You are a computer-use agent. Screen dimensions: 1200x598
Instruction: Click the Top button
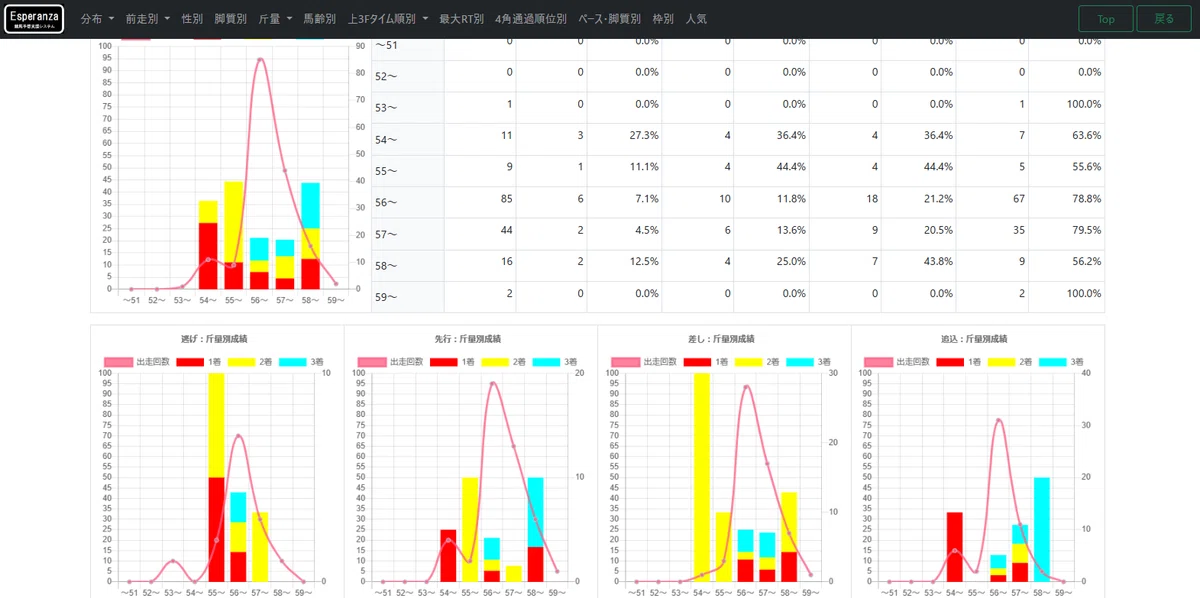1106,19
